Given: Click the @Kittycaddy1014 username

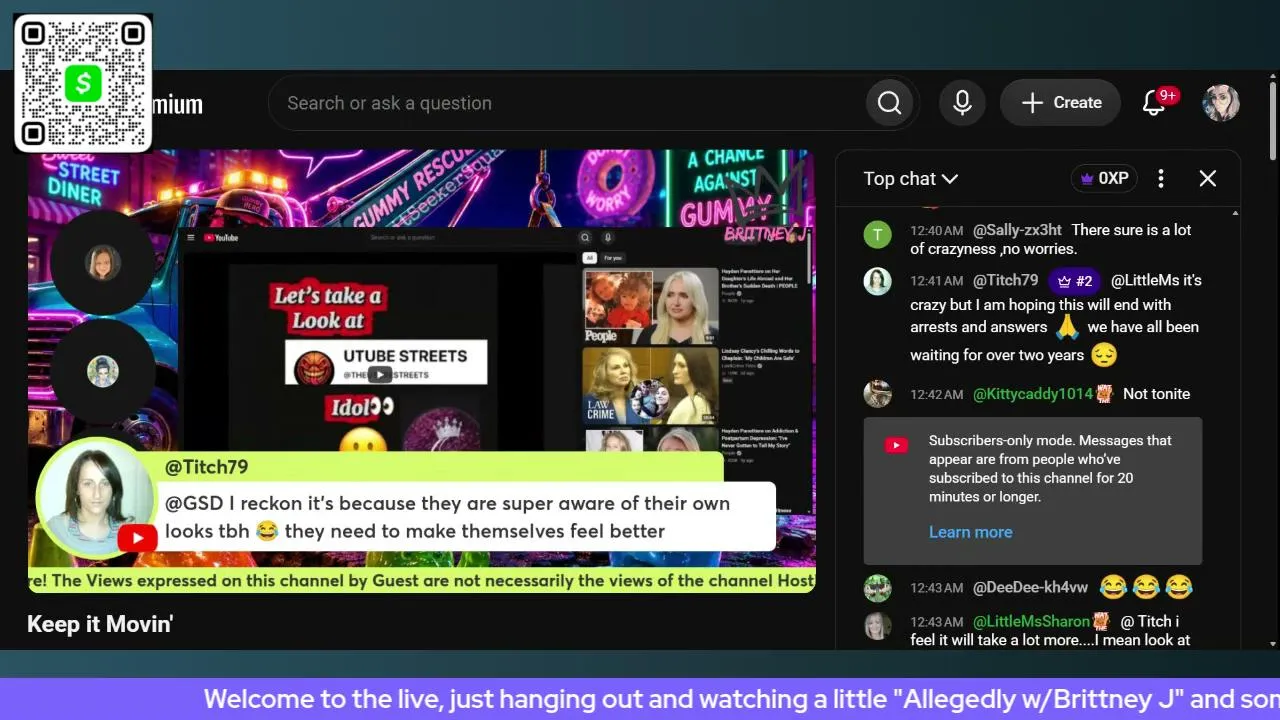Looking at the screenshot, I should [1033, 394].
